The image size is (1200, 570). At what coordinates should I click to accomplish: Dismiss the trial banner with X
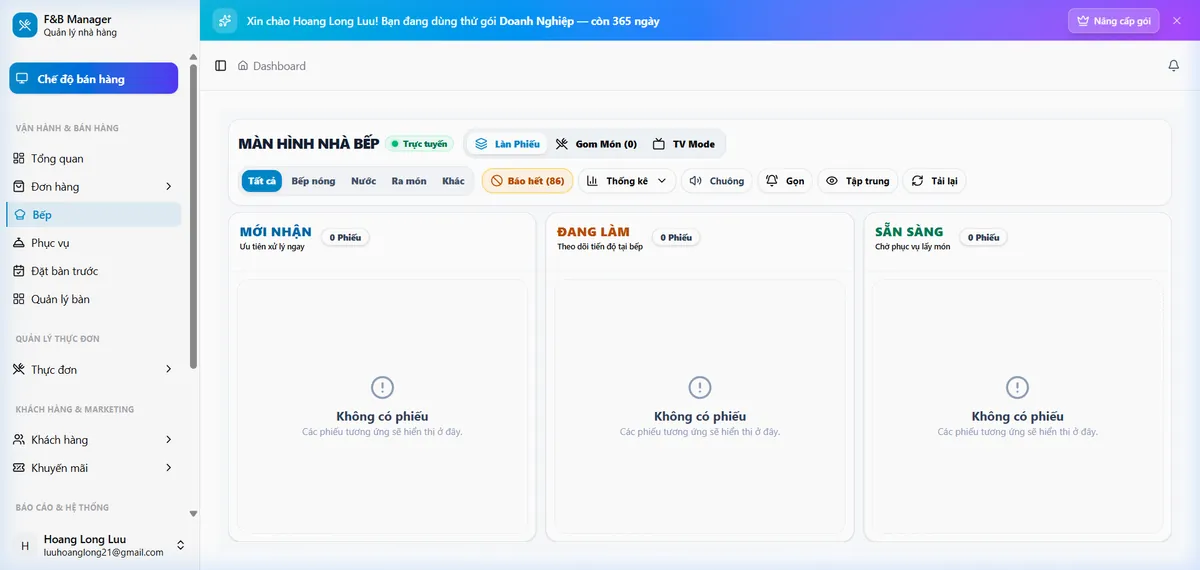tap(1177, 20)
